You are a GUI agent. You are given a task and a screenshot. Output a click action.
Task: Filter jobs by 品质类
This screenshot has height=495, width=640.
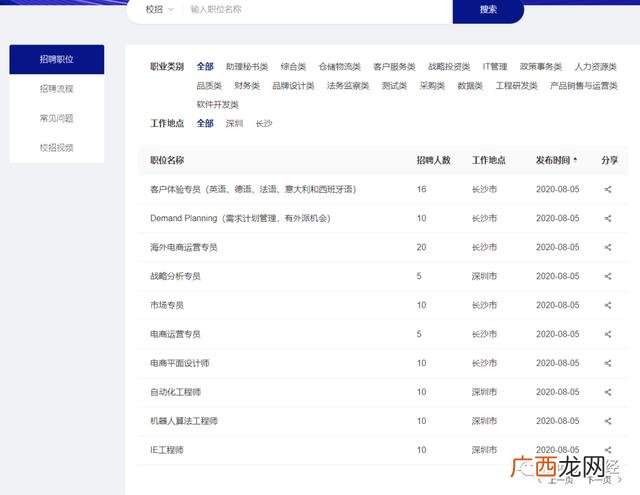(x=209, y=86)
